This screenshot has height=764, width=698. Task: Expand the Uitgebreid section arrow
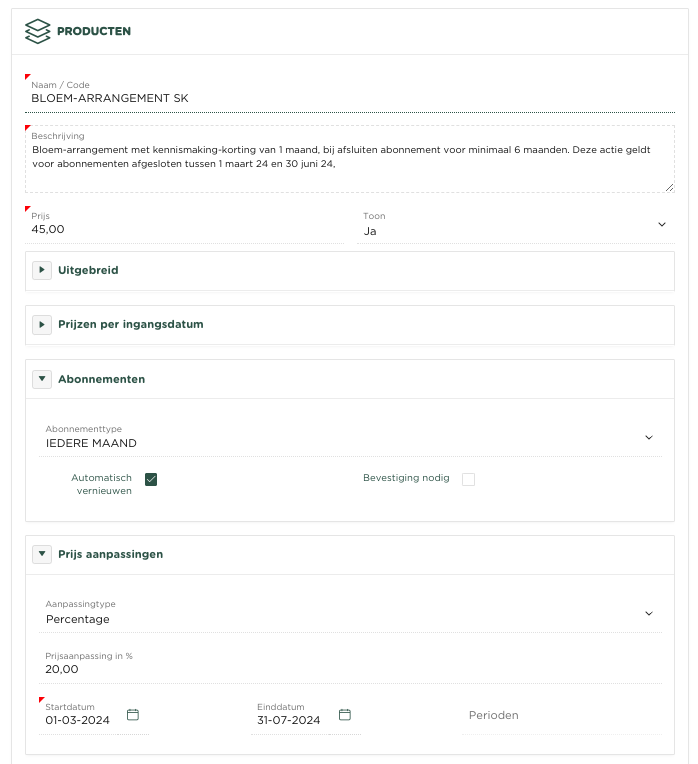click(x=42, y=270)
